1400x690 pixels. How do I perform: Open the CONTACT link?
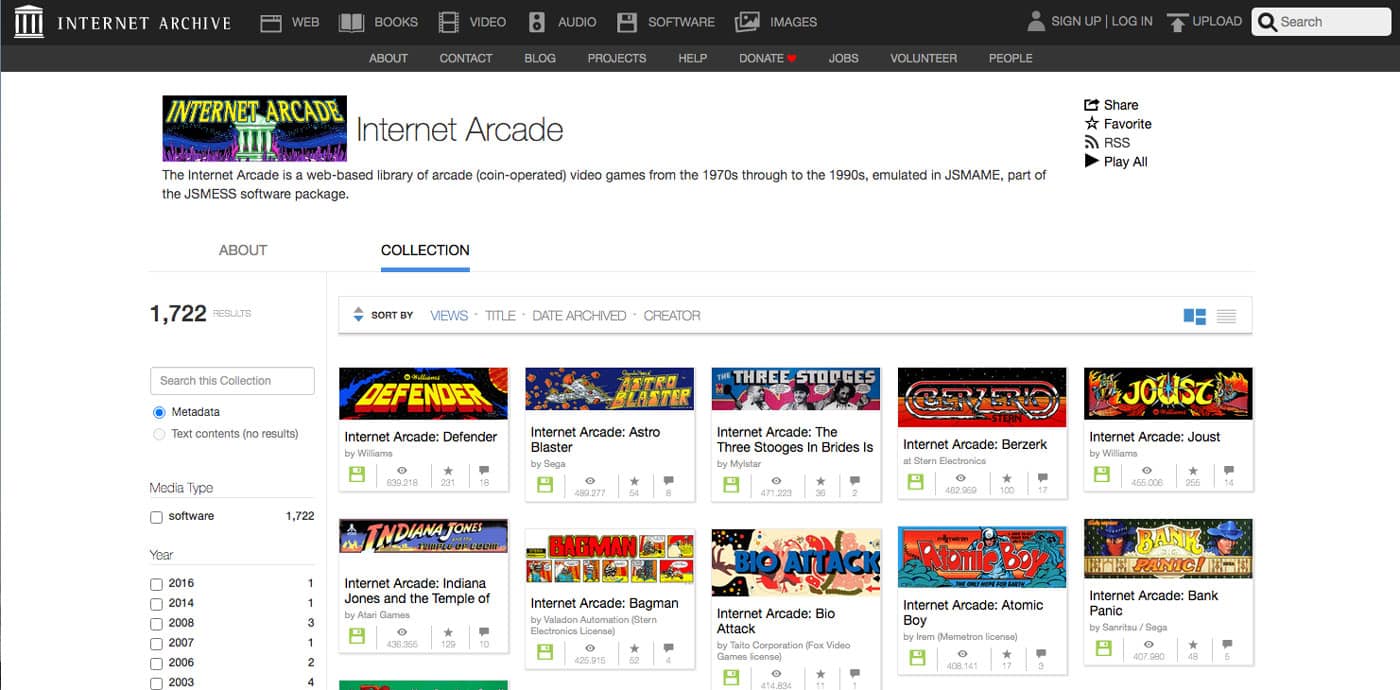pos(466,58)
